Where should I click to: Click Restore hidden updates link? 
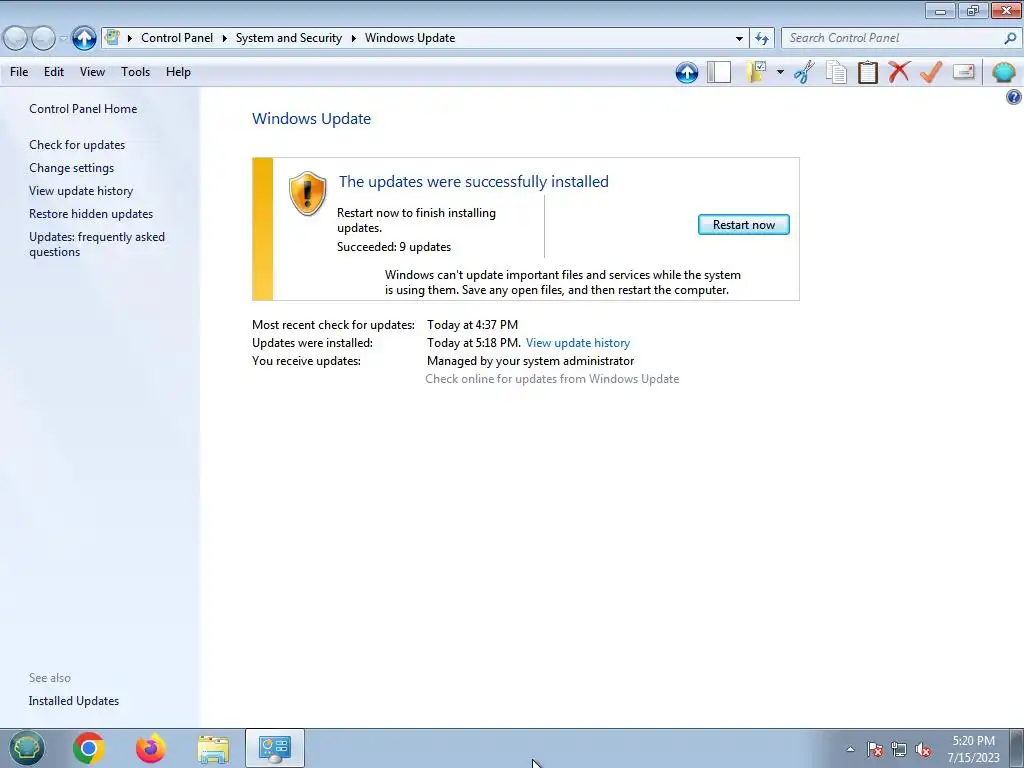91,214
